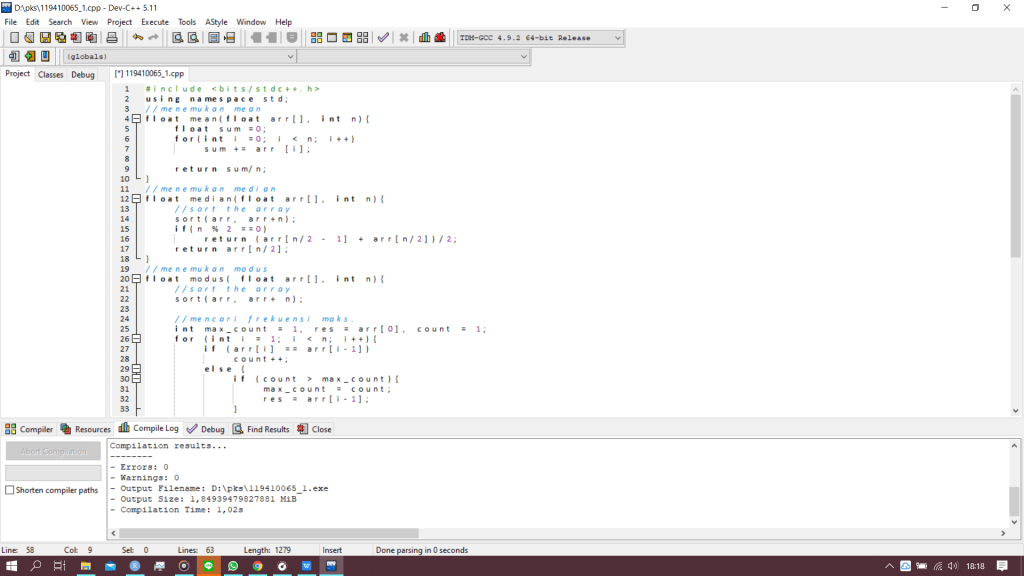The height and width of the screenshot is (576, 1024).
Task: Collapse the mean function fold marker
Action: coord(136,119)
